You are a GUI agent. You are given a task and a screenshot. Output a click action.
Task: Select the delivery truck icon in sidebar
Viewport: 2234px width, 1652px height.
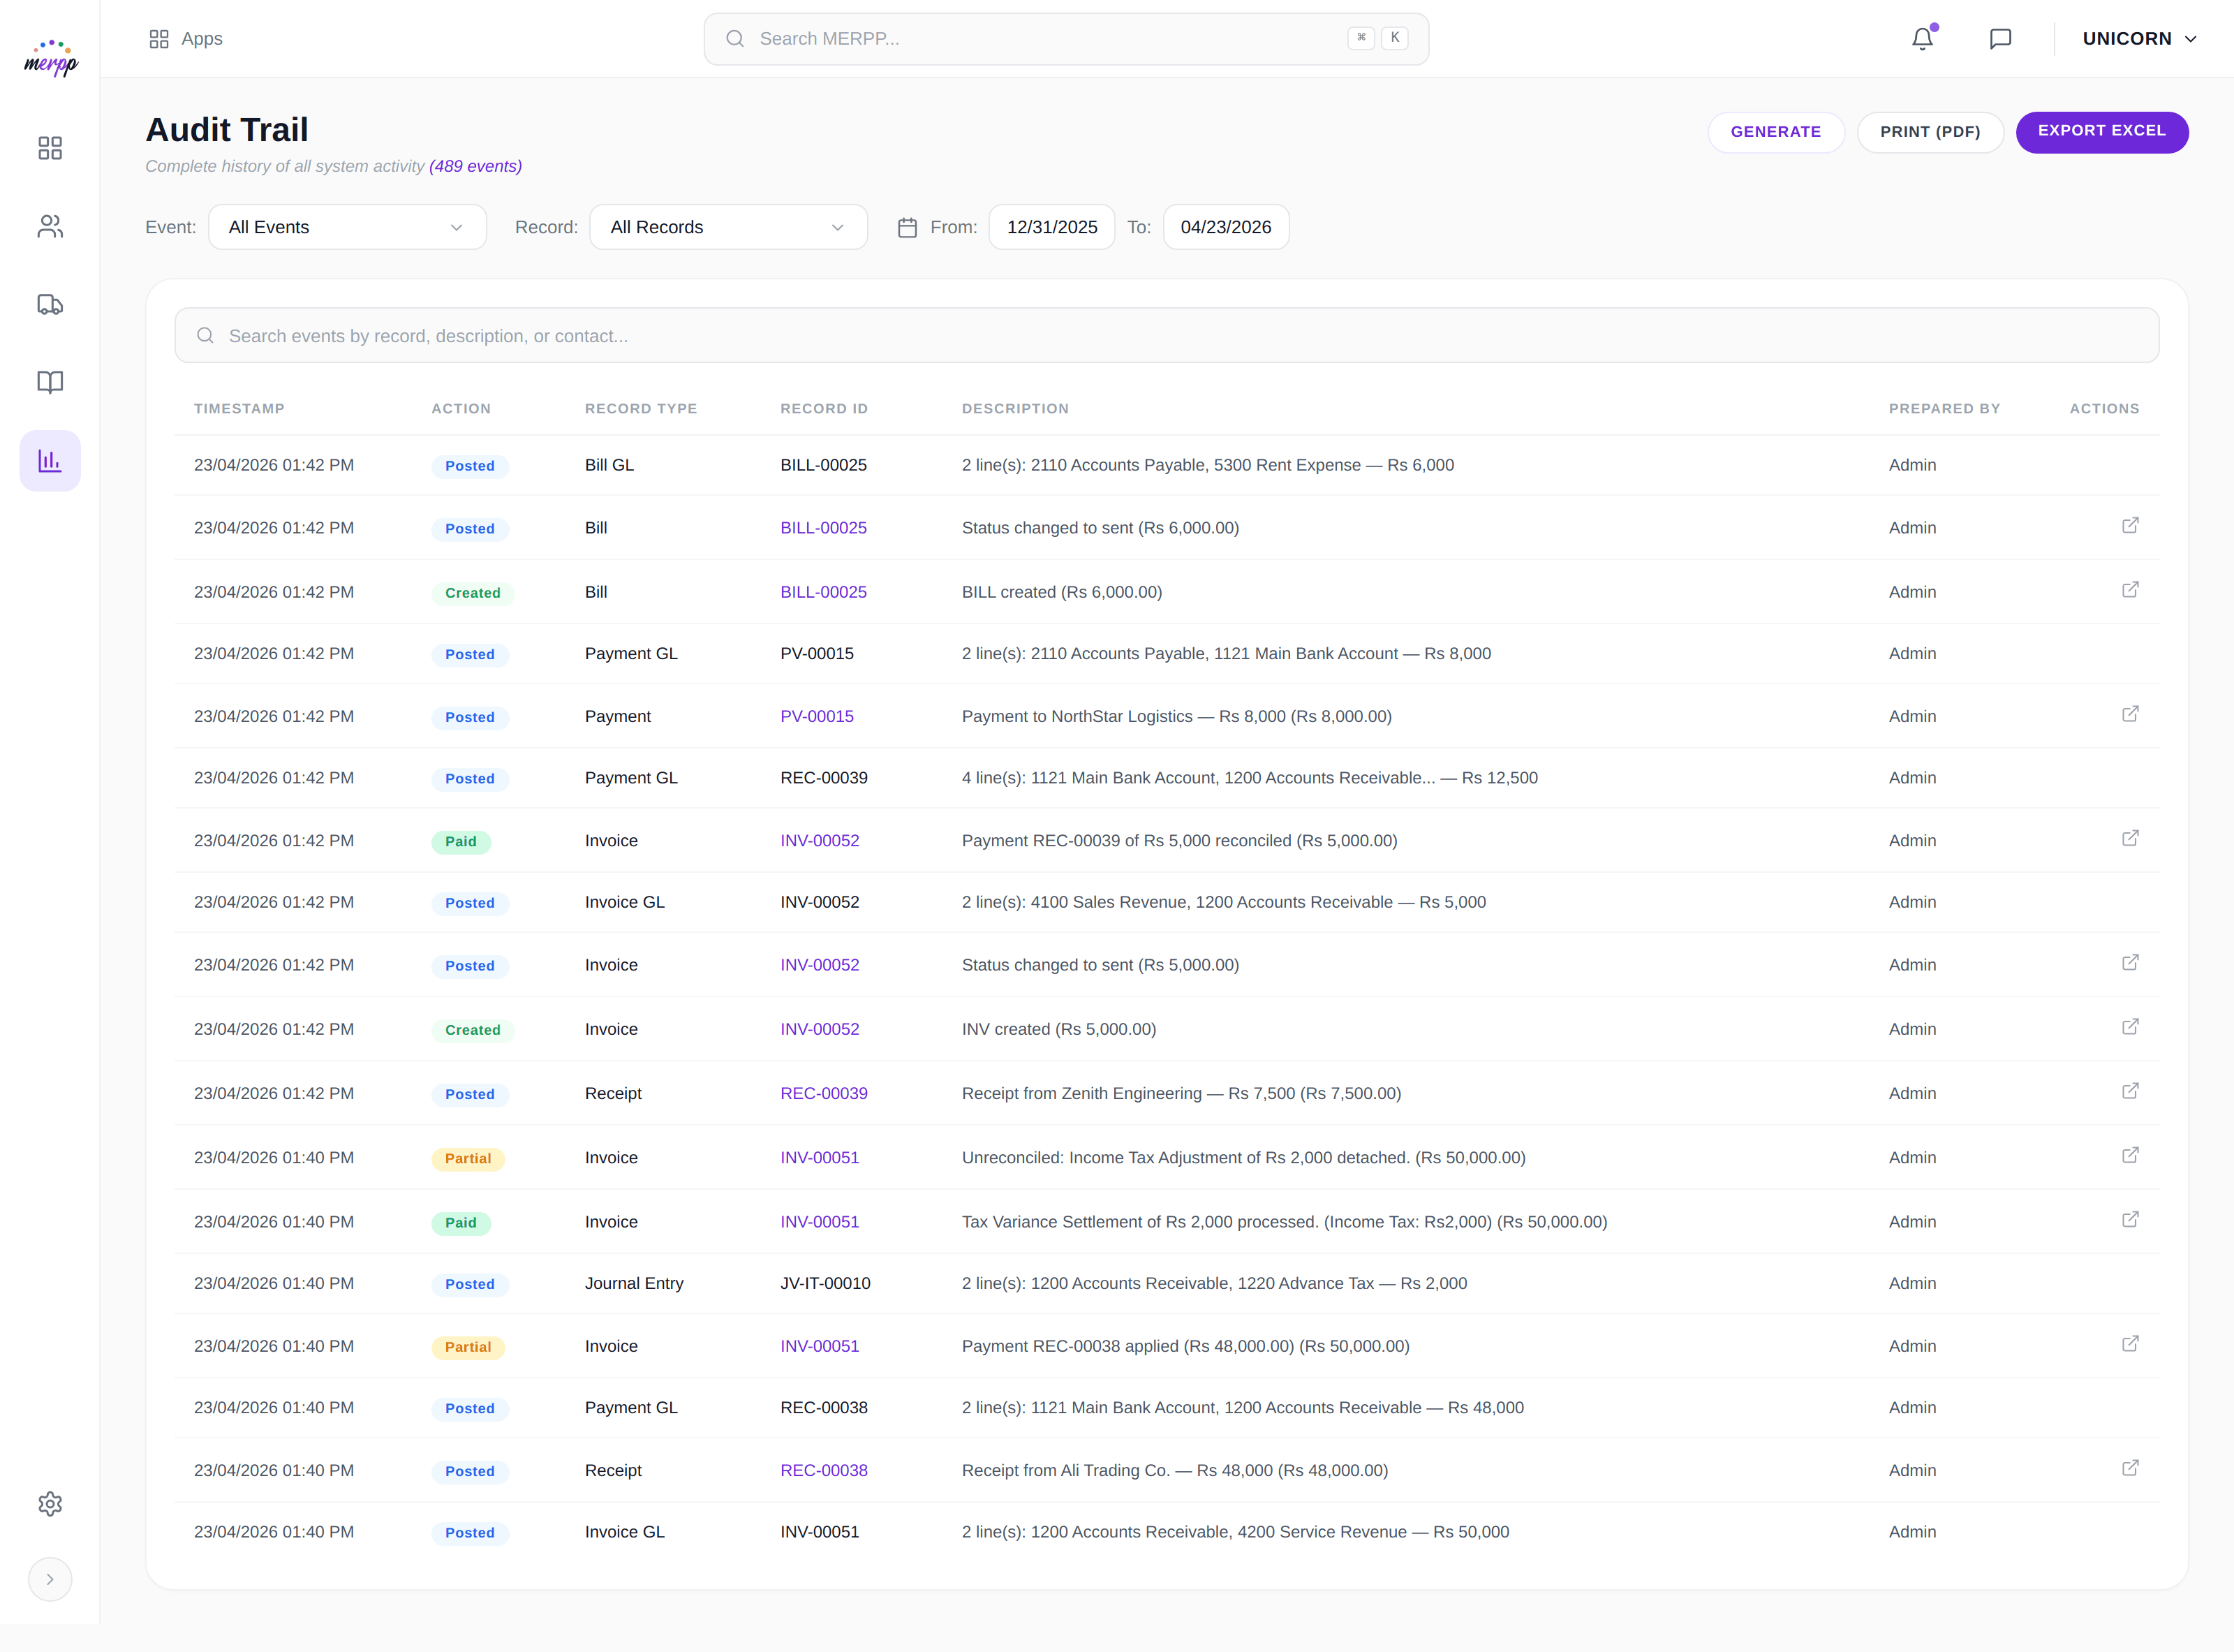(50, 304)
